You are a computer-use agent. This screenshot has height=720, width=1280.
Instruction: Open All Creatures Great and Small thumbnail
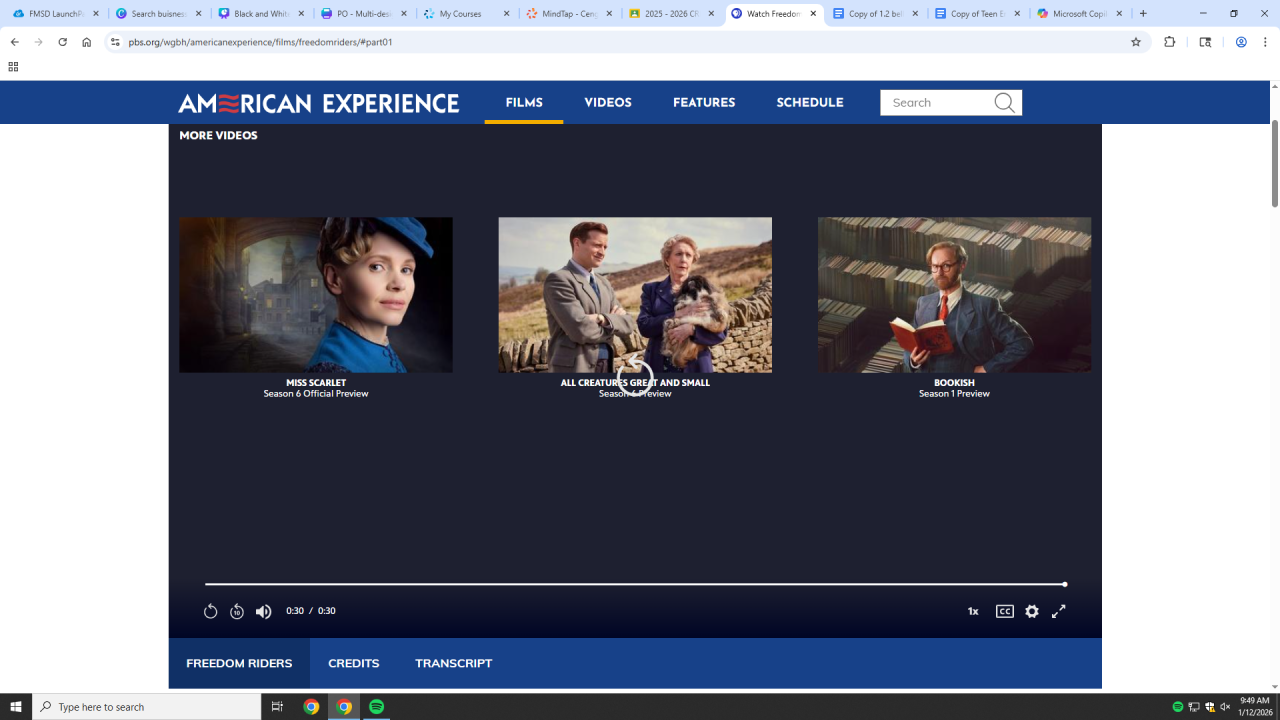coord(635,295)
